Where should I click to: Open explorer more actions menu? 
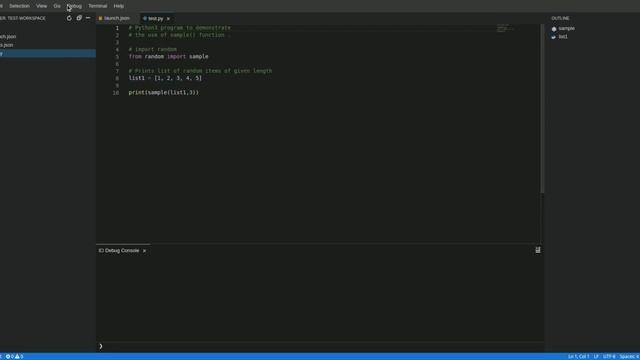[x=88, y=18]
